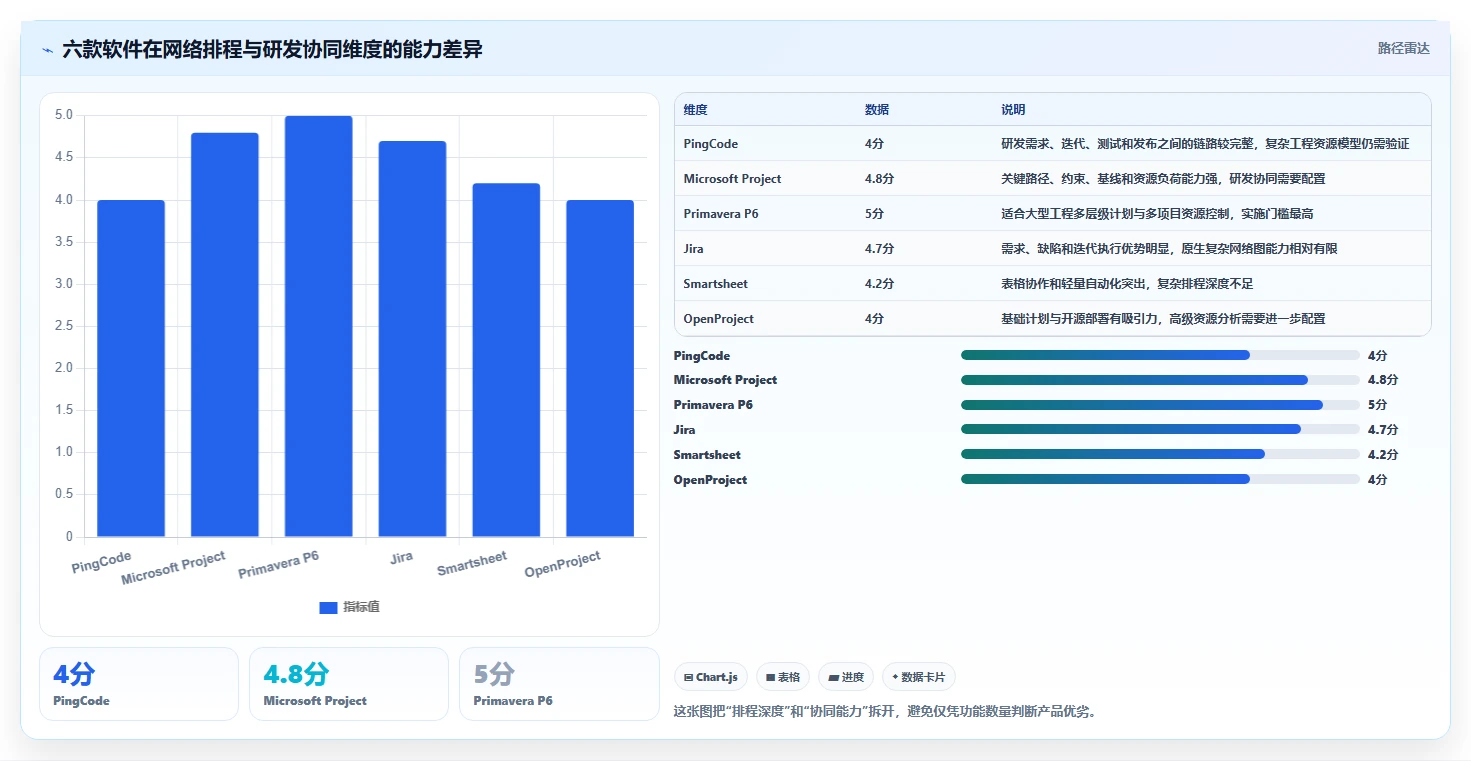The height and width of the screenshot is (761, 1471).
Task: Click the OpenProject label in the progress list
Action: pos(710,480)
